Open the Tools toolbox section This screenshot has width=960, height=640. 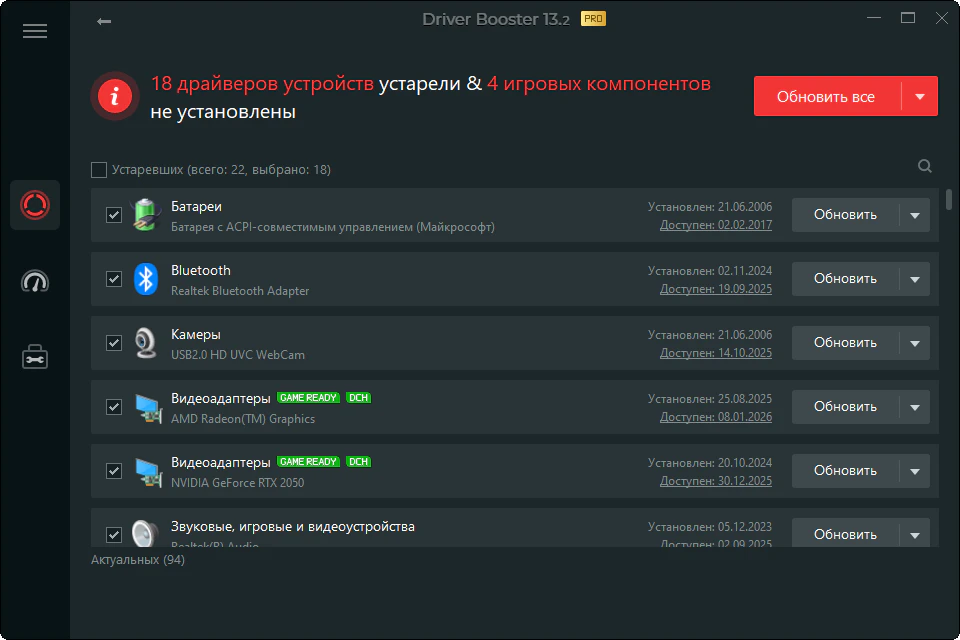coord(35,357)
